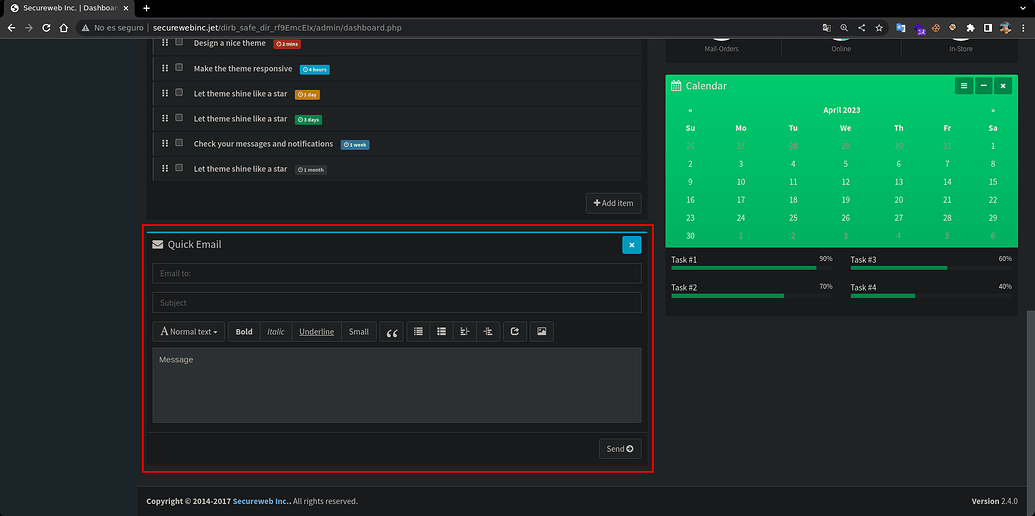Open the Calendar panel hamburger menu

(x=964, y=86)
